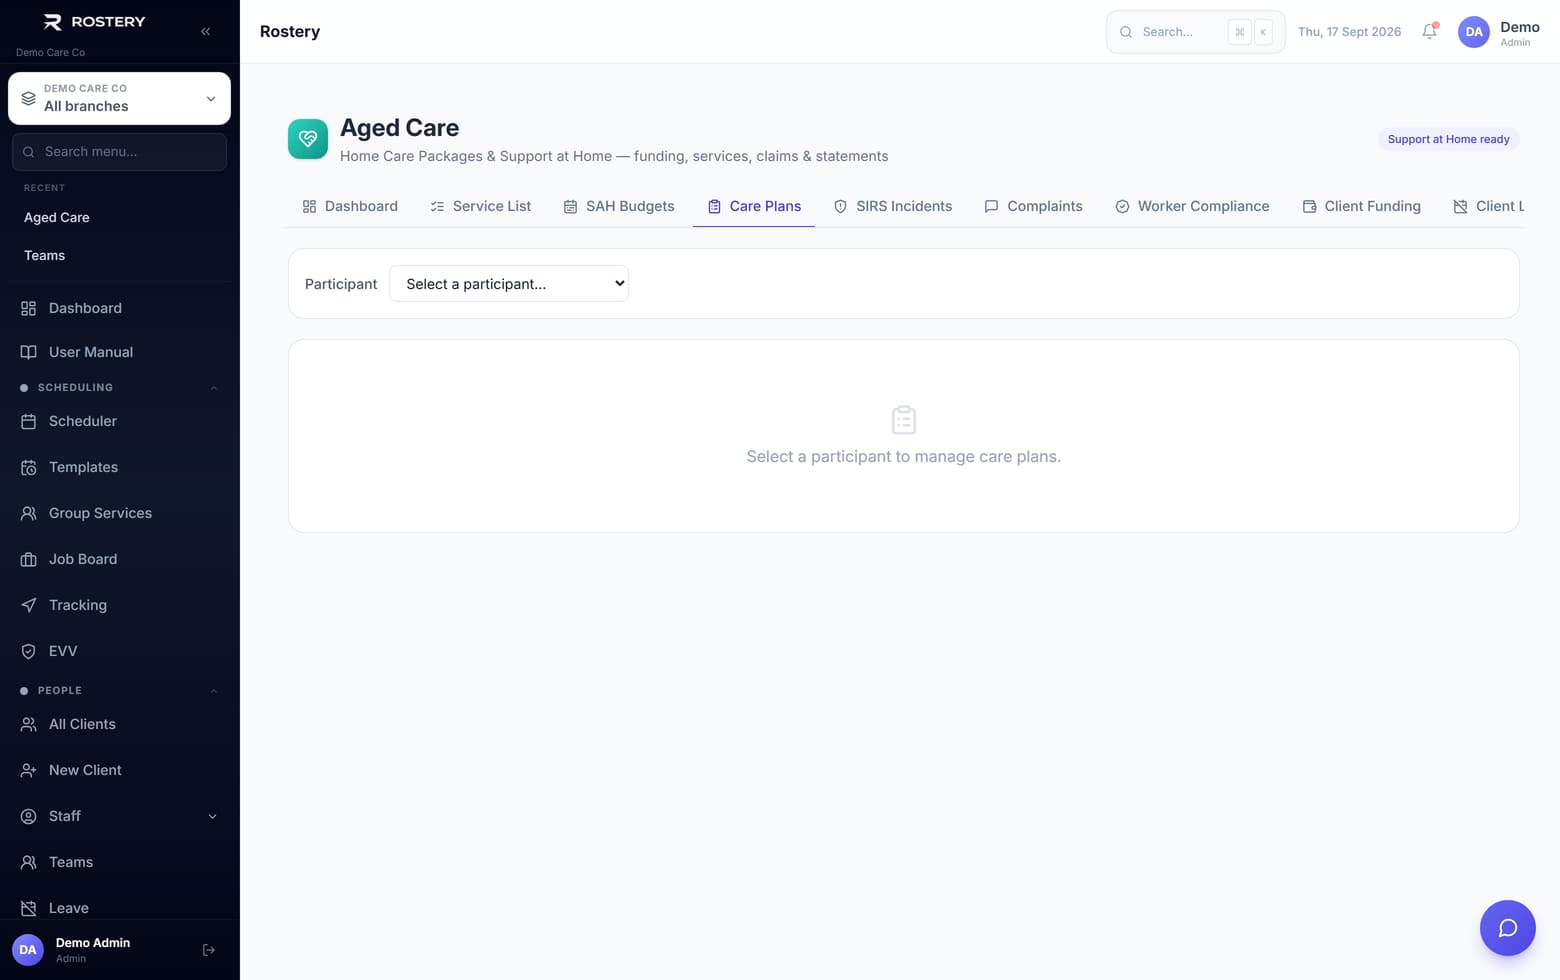
Task: Click the date Thu, 17 Sept 2026
Action: 1349,32
